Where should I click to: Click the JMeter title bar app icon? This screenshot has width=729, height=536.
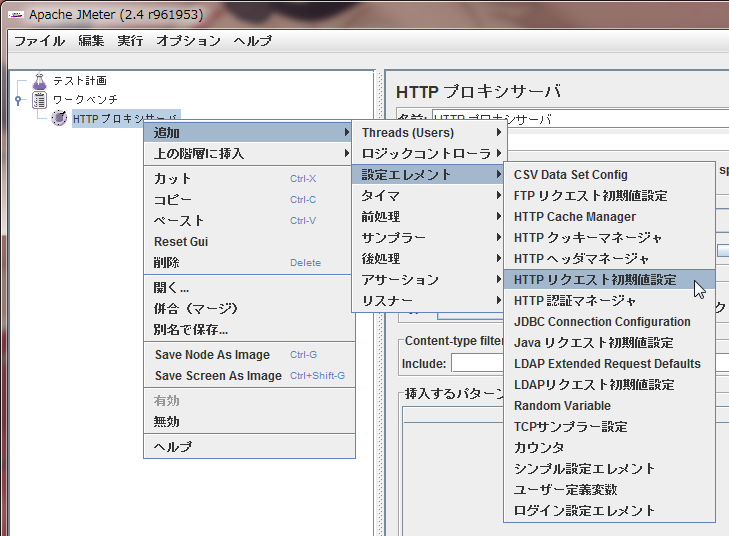pos(15,15)
